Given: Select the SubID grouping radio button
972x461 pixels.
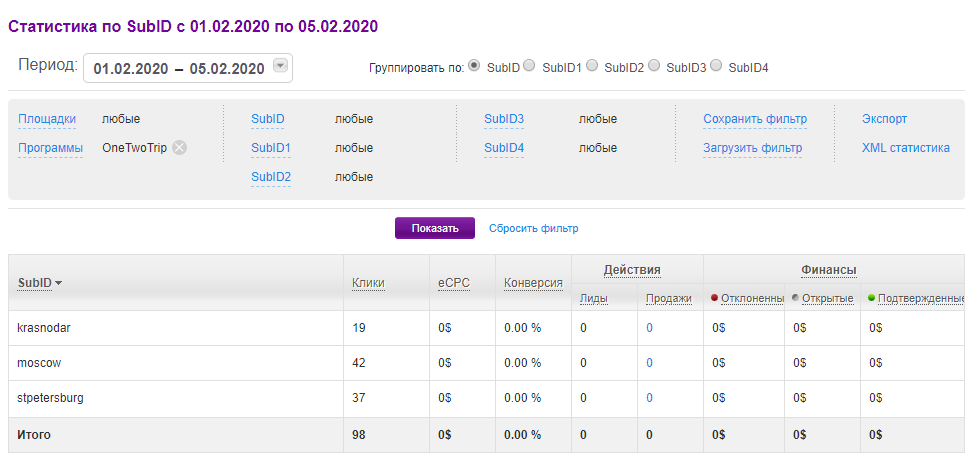Looking at the screenshot, I should 474,66.
